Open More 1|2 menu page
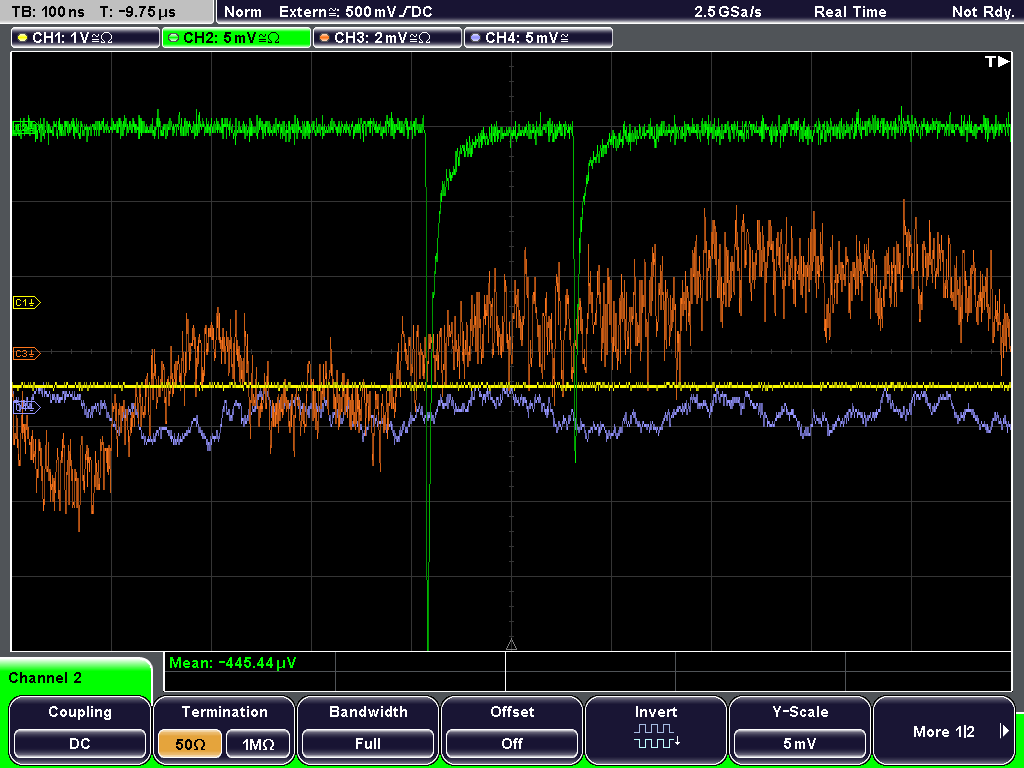1024x768 pixels. [x=944, y=730]
